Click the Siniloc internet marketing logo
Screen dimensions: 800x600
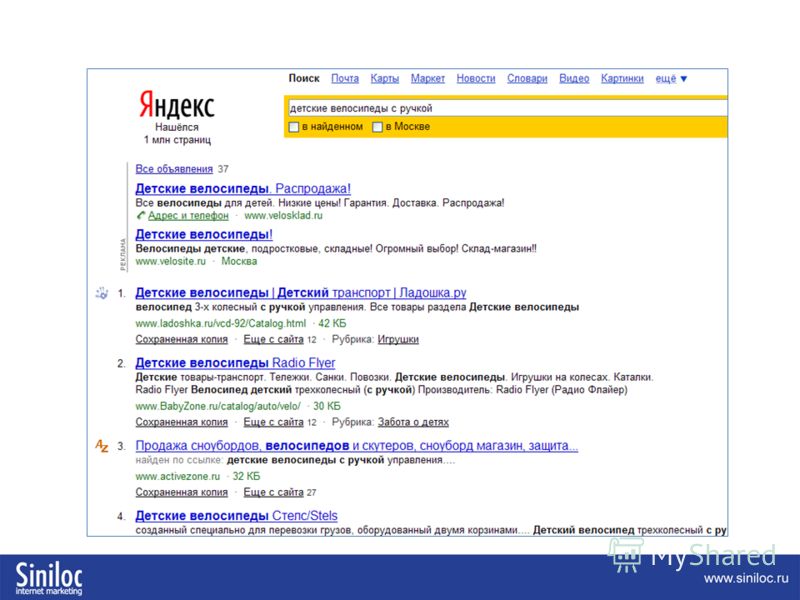48,578
